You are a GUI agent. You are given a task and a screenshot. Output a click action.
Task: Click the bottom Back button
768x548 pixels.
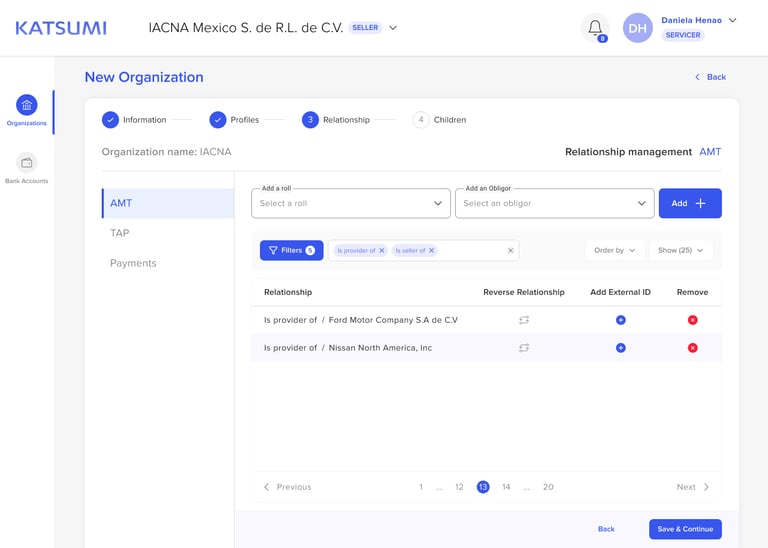(x=606, y=529)
